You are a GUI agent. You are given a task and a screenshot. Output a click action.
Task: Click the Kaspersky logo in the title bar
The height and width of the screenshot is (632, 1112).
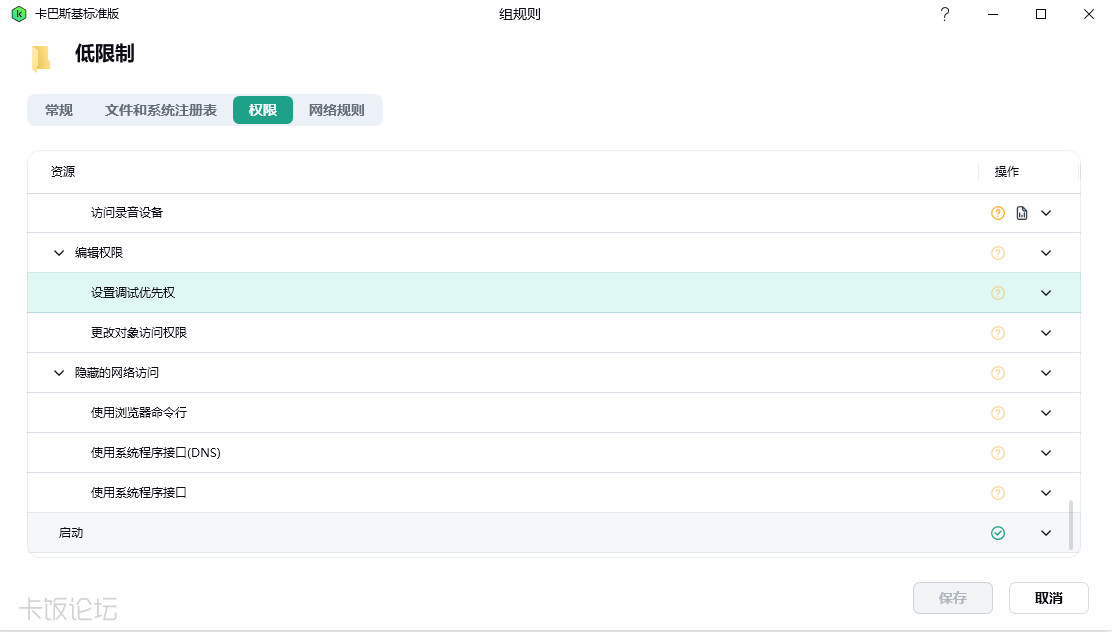click(19, 13)
